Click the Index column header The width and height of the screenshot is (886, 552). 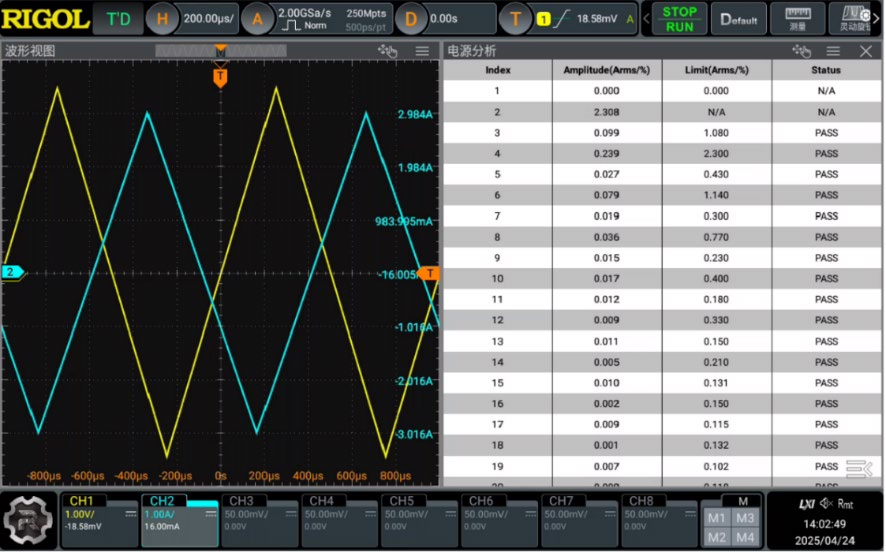coord(498,70)
